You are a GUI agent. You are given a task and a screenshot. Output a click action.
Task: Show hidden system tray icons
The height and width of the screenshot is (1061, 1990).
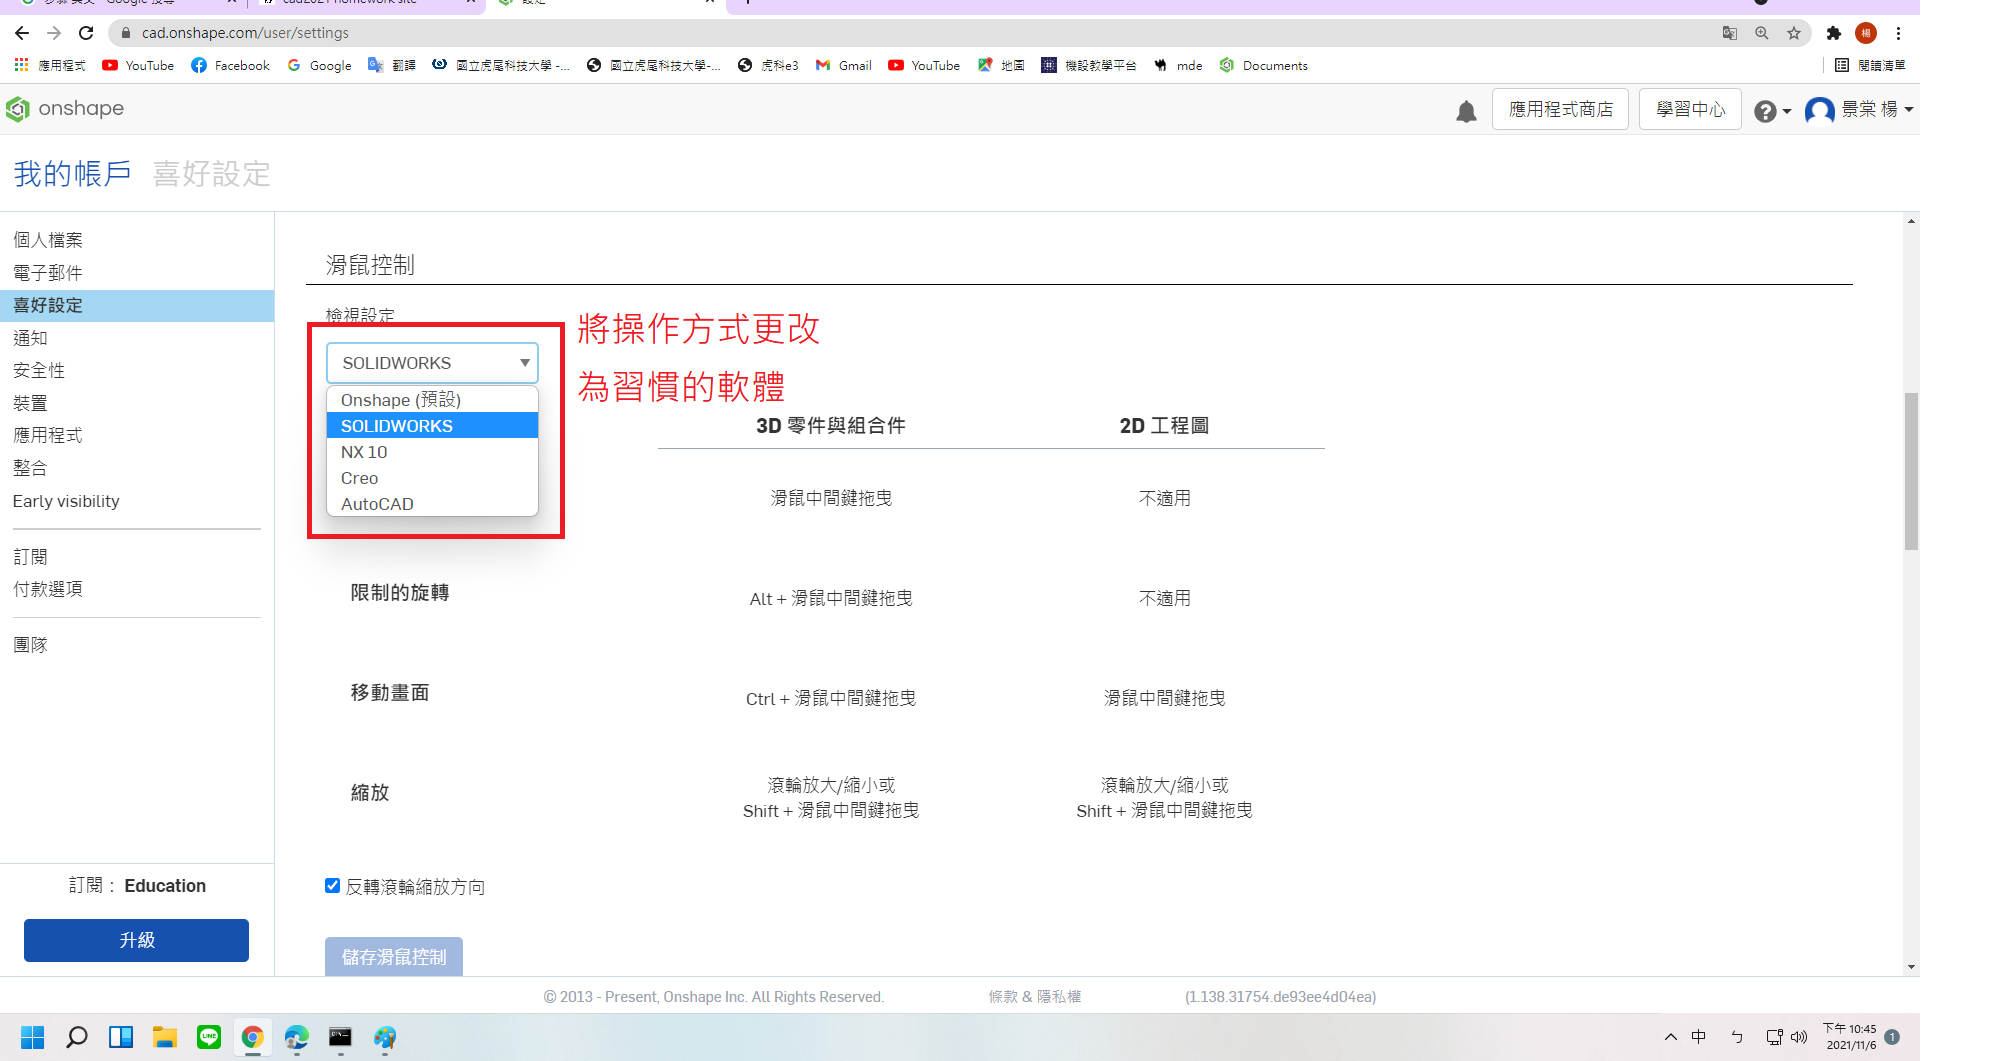click(x=1670, y=1037)
